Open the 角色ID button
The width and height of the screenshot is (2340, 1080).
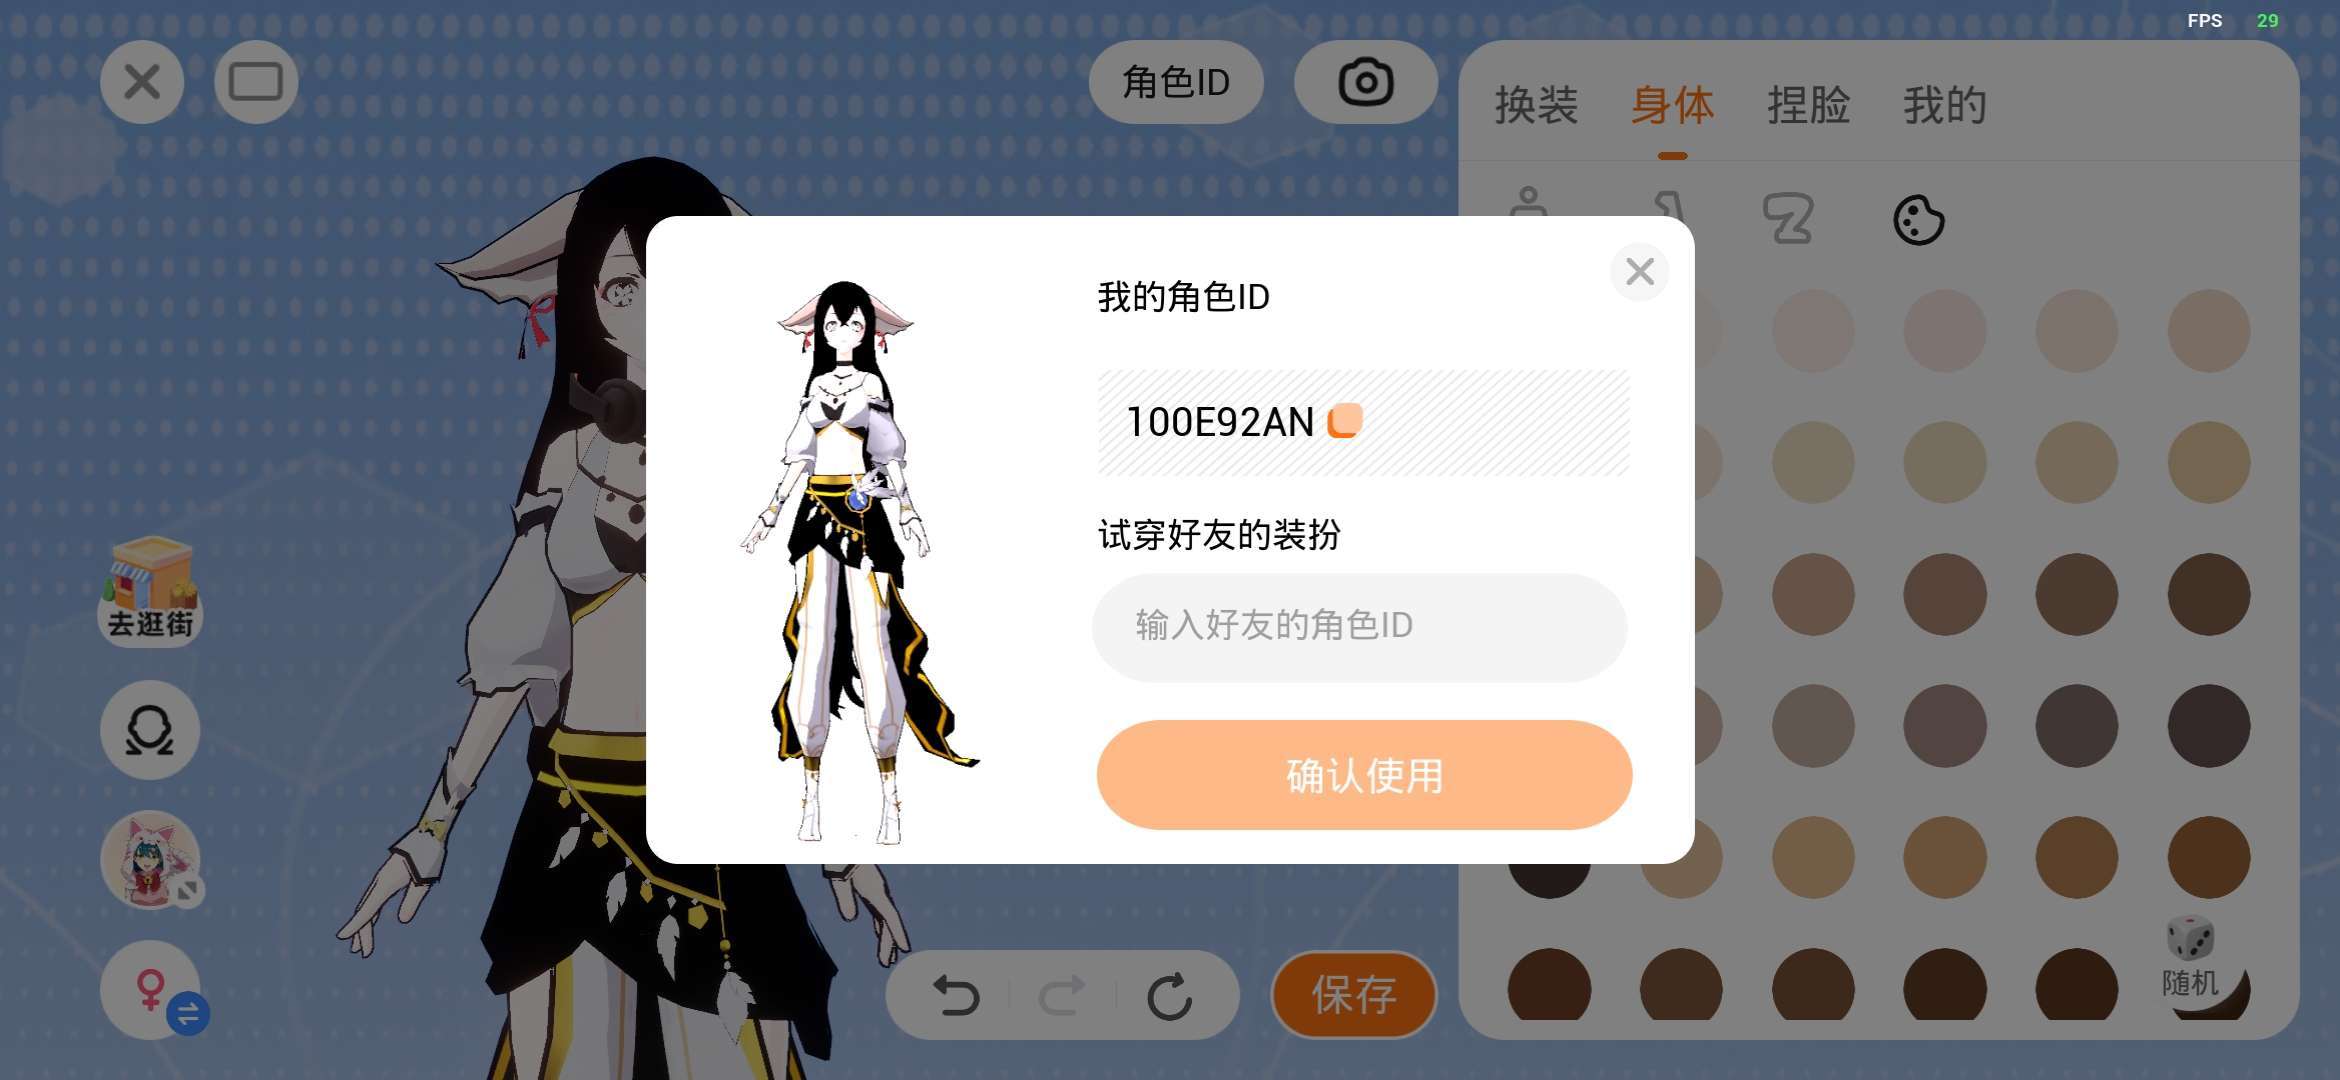click(x=1176, y=82)
